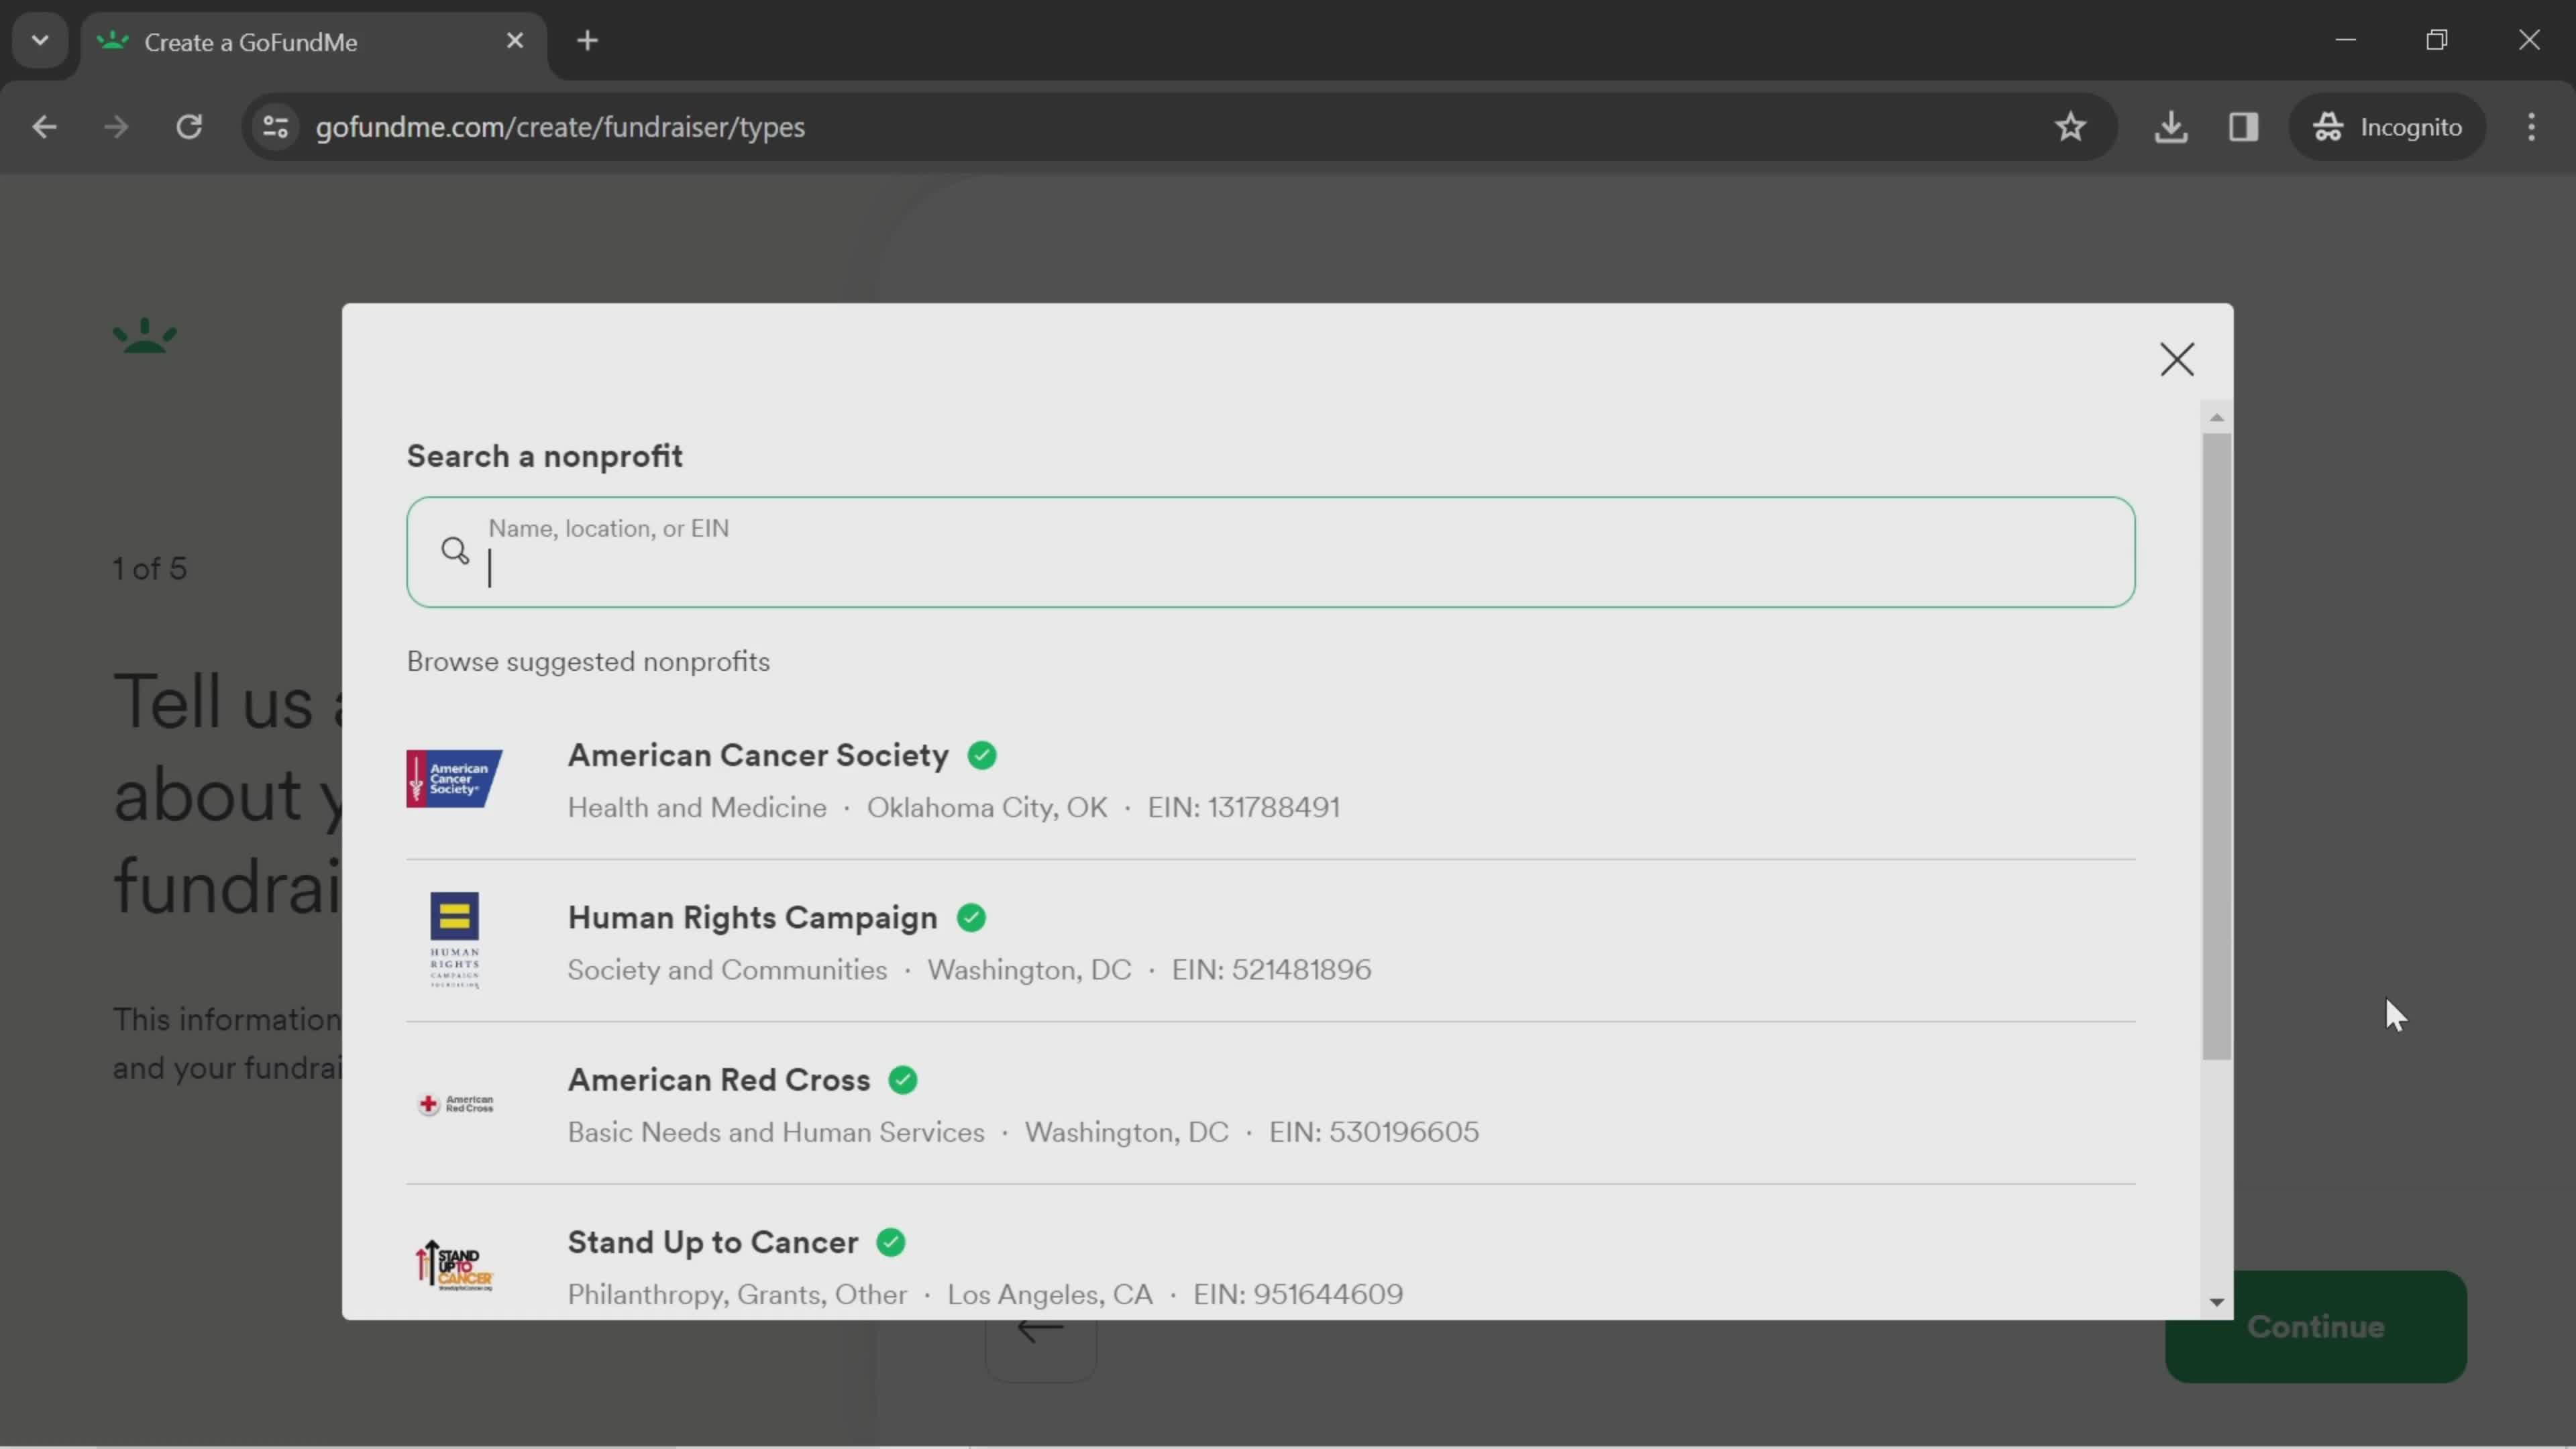Click the GoFundMe logo on page

click(x=145, y=336)
